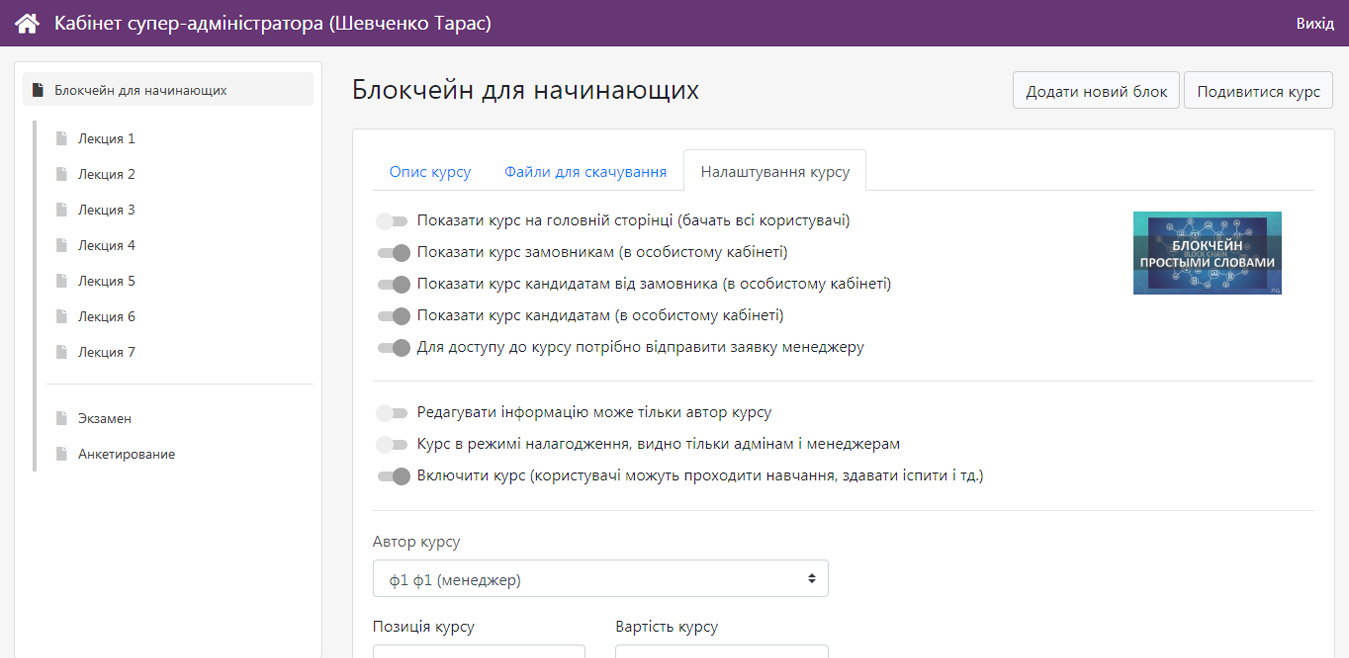Image resolution: width=1349 pixels, height=658 pixels.
Task: Toggle debug mode switch for the course
Action: click(x=393, y=444)
